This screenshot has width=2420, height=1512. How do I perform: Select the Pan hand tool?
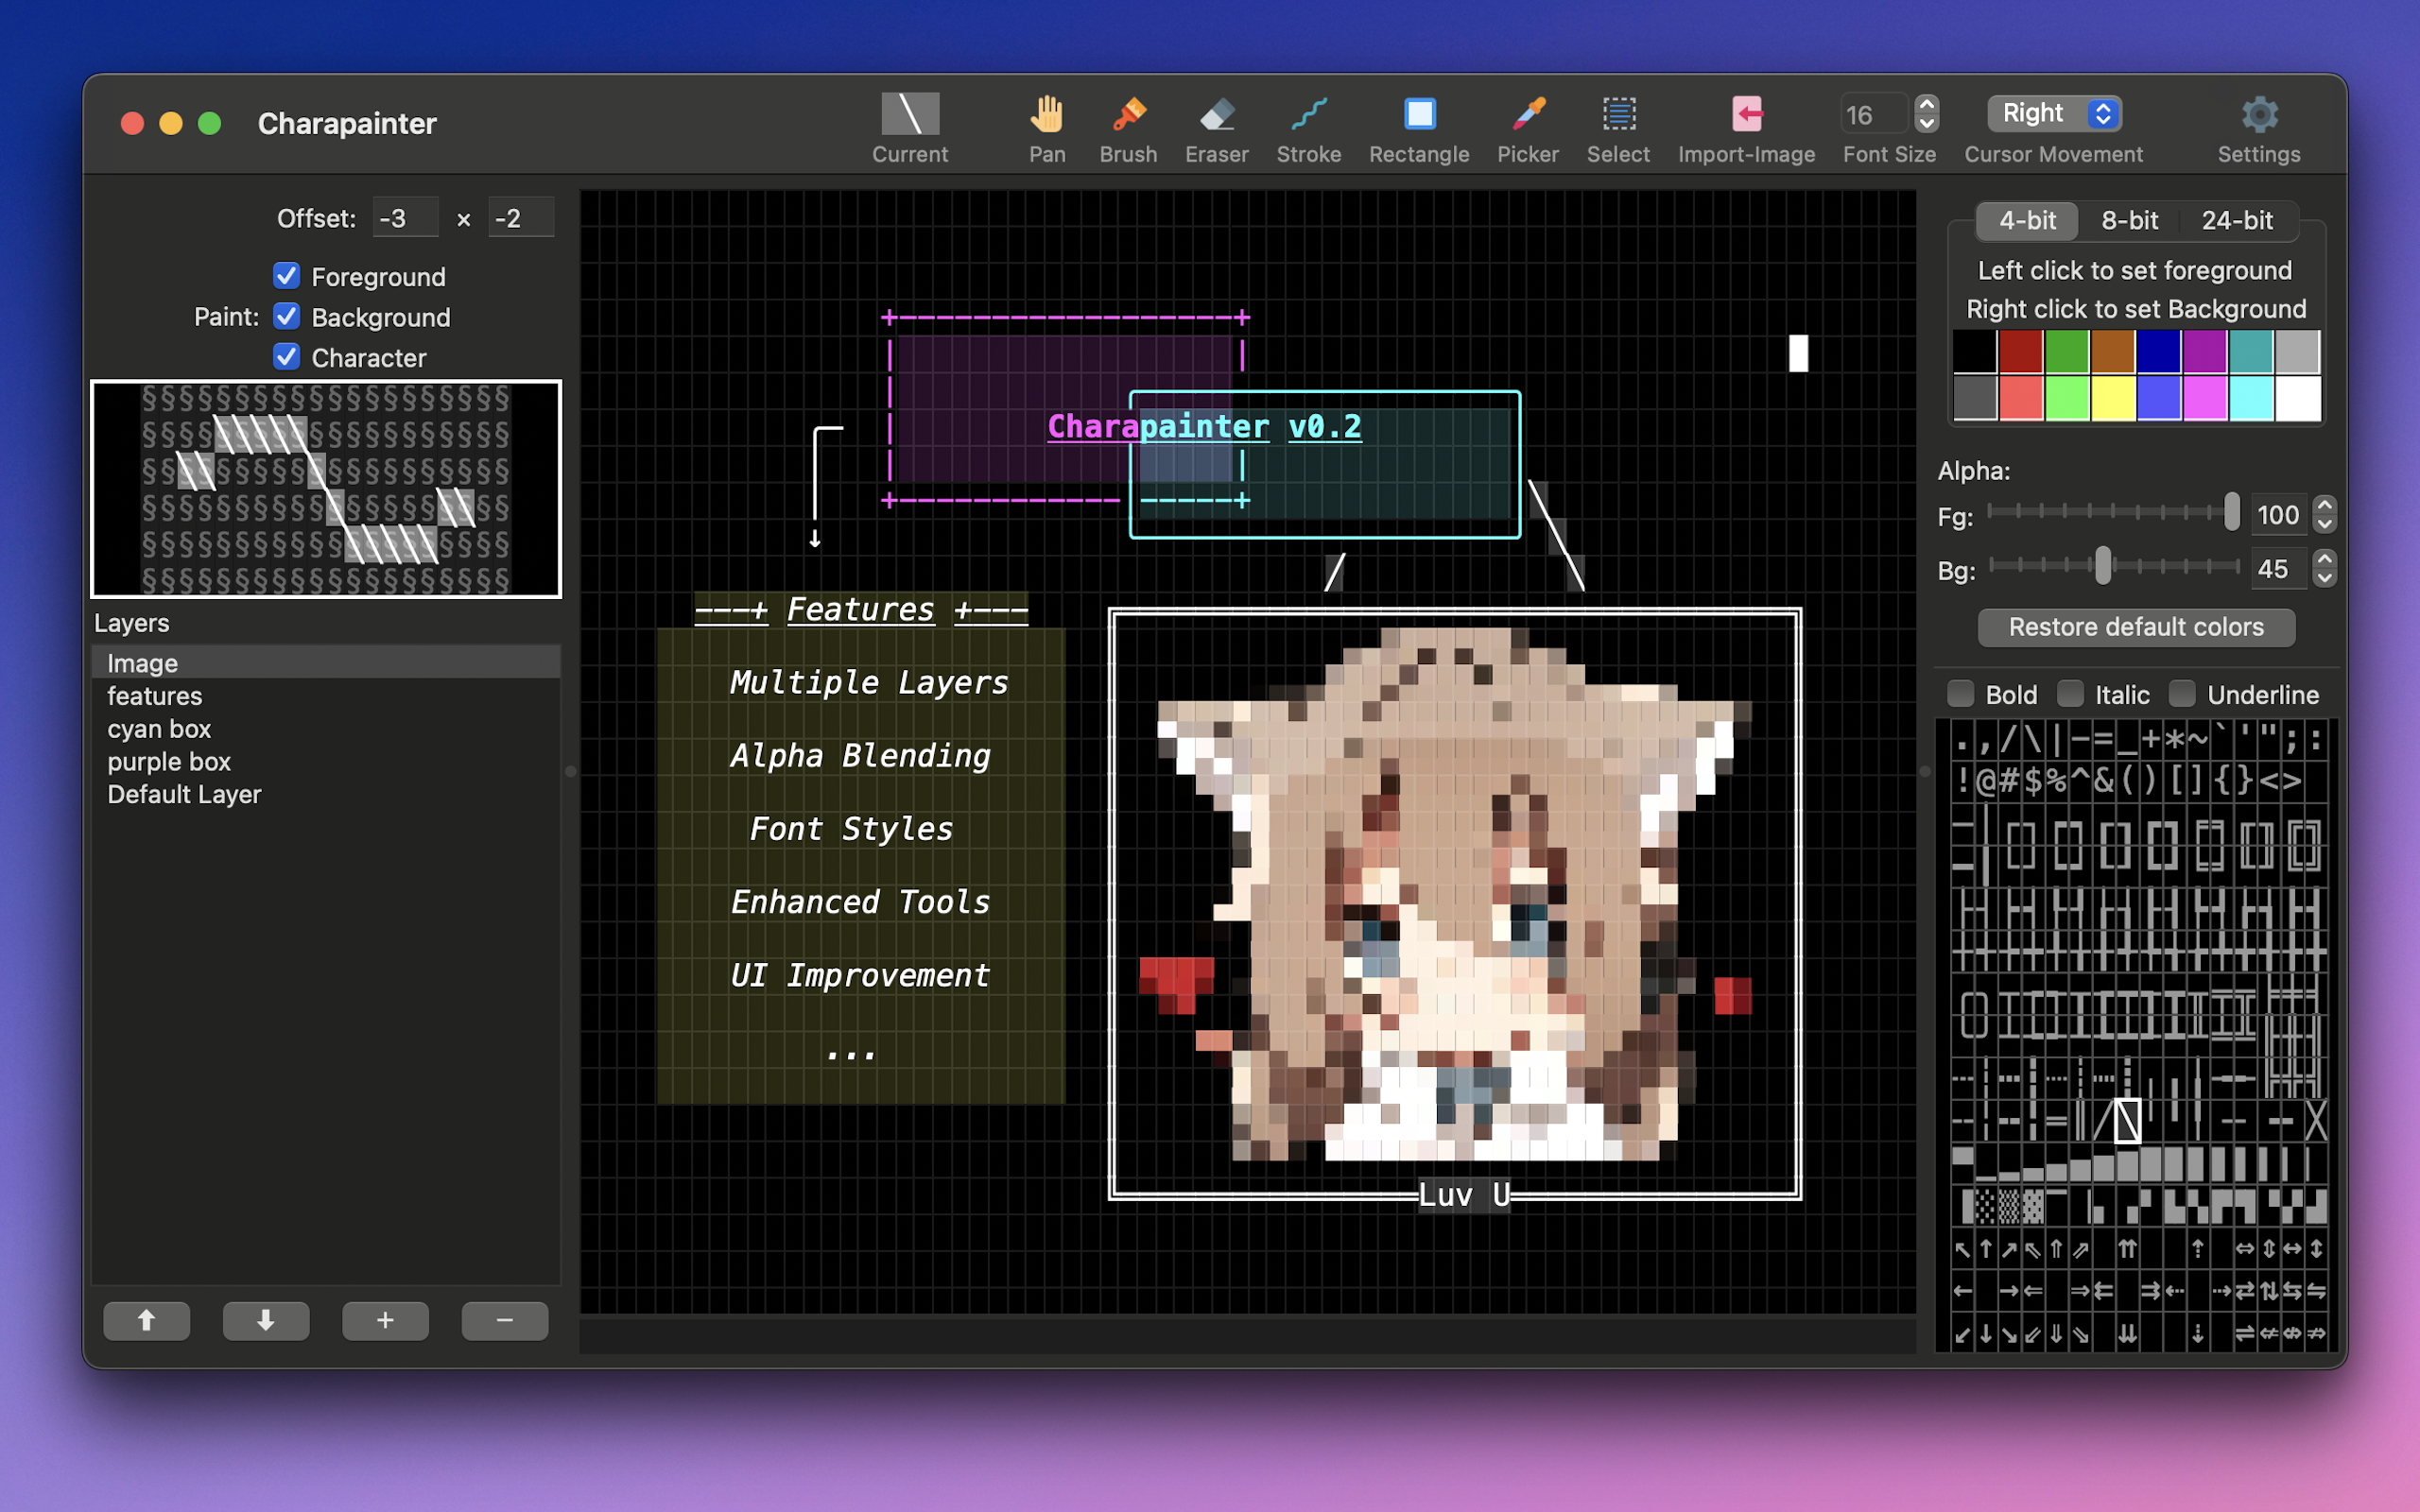(x=1046, y=115)
